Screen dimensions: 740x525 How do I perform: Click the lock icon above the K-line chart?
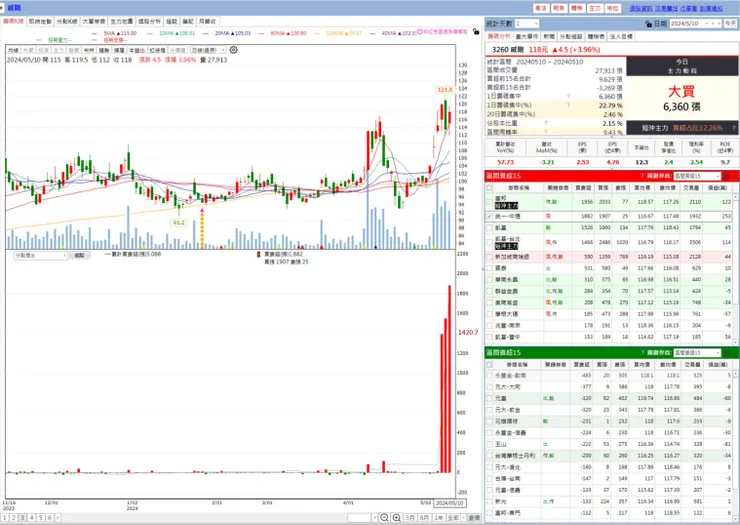[x=476, y=32]
